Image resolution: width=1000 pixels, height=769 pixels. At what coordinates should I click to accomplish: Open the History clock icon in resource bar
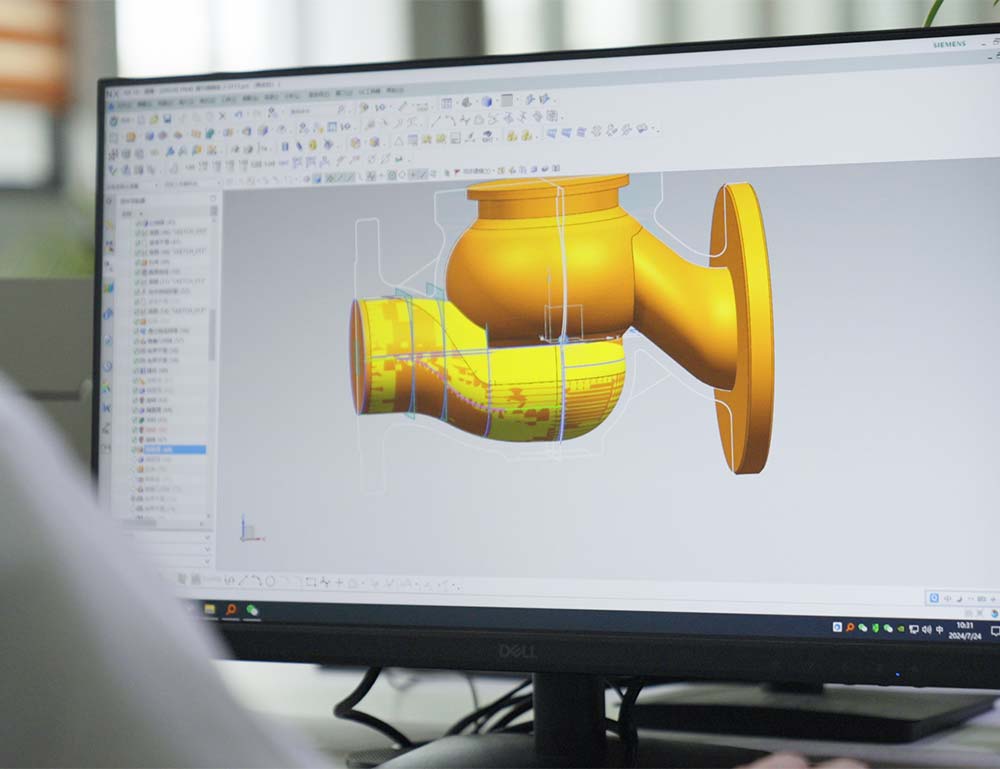pos(107,367)
